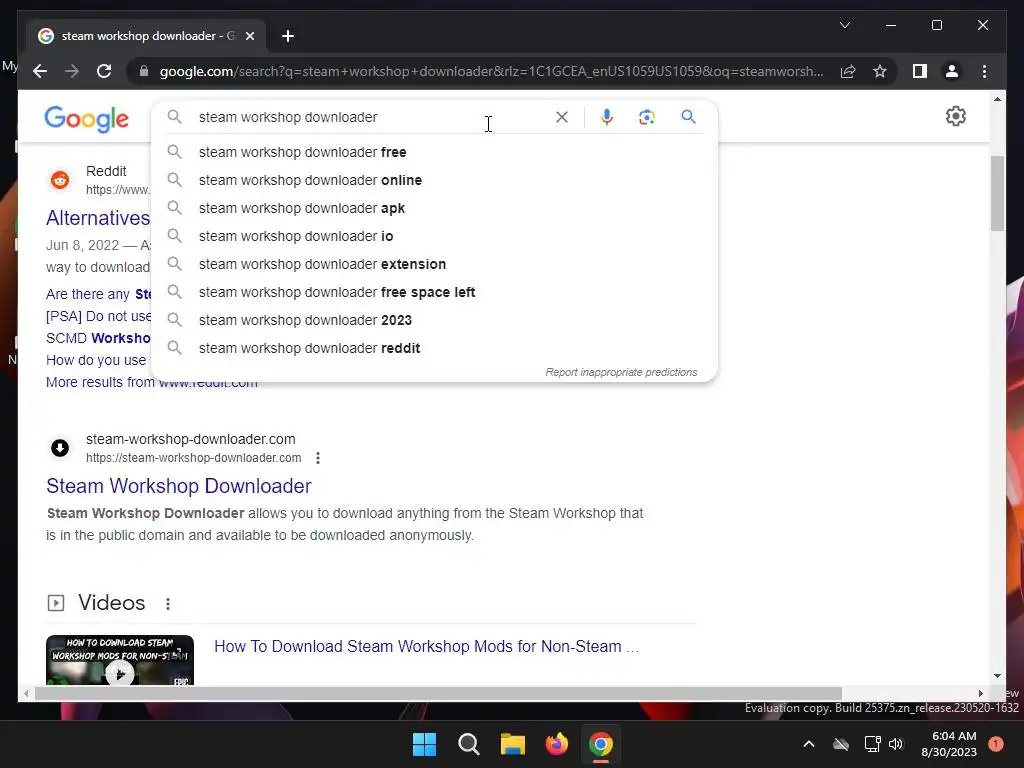This screenshot has height=768, width=1024.
Task: Choose suggestion ending in 'io'
Action: (434, 236)
